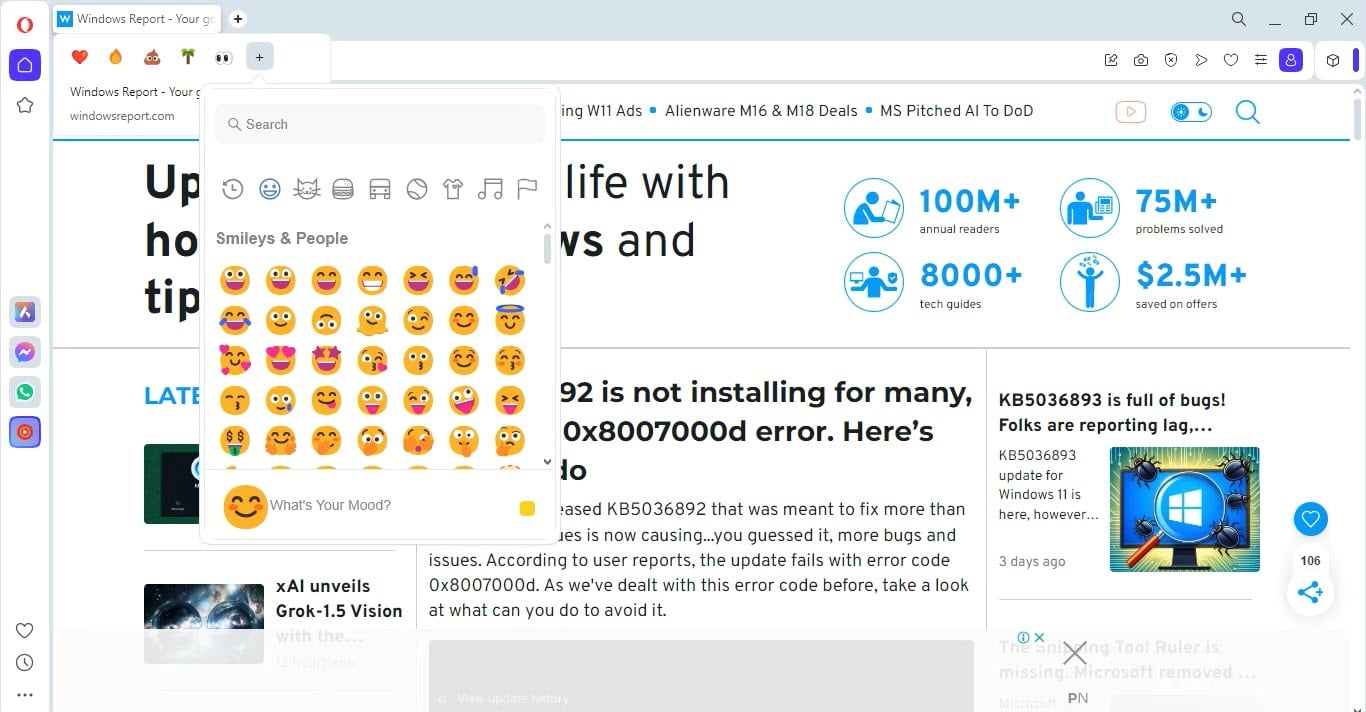Open bookmarks star in sidebar
Screen dimensions: 1366x712
pos(25,105)
